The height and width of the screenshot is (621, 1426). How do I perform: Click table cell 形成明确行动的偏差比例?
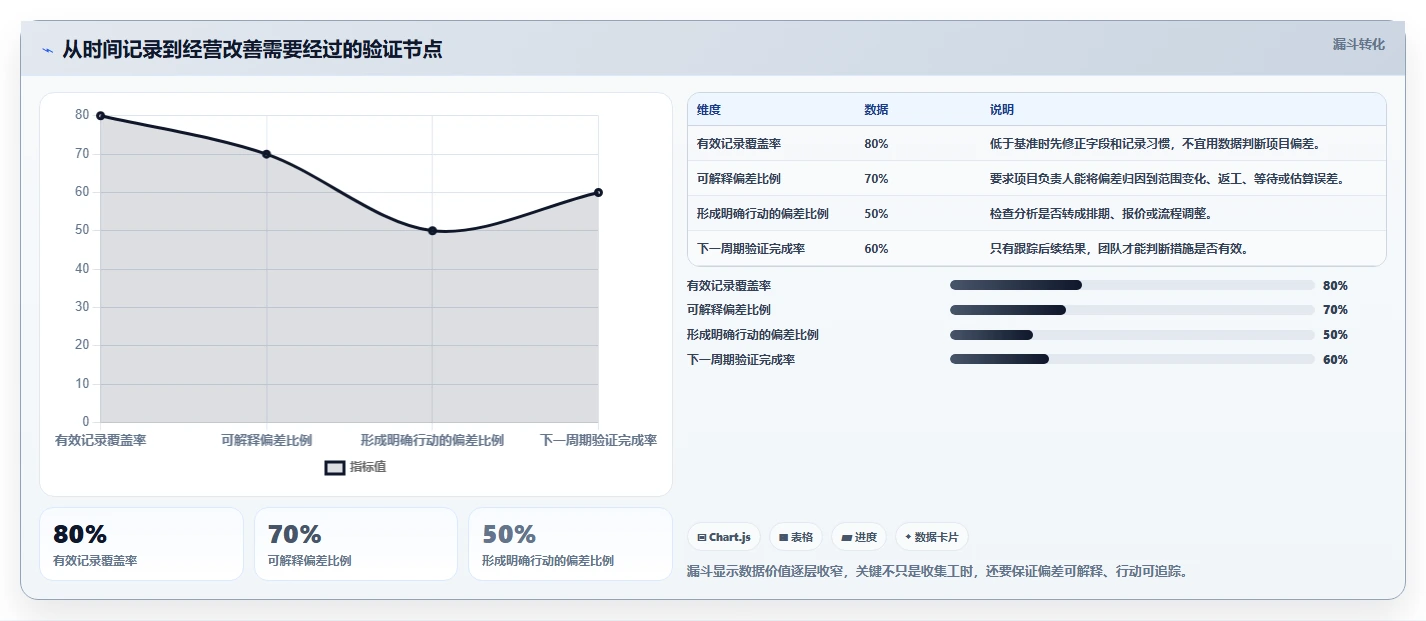pyautogui.click(x=763, y=213)
